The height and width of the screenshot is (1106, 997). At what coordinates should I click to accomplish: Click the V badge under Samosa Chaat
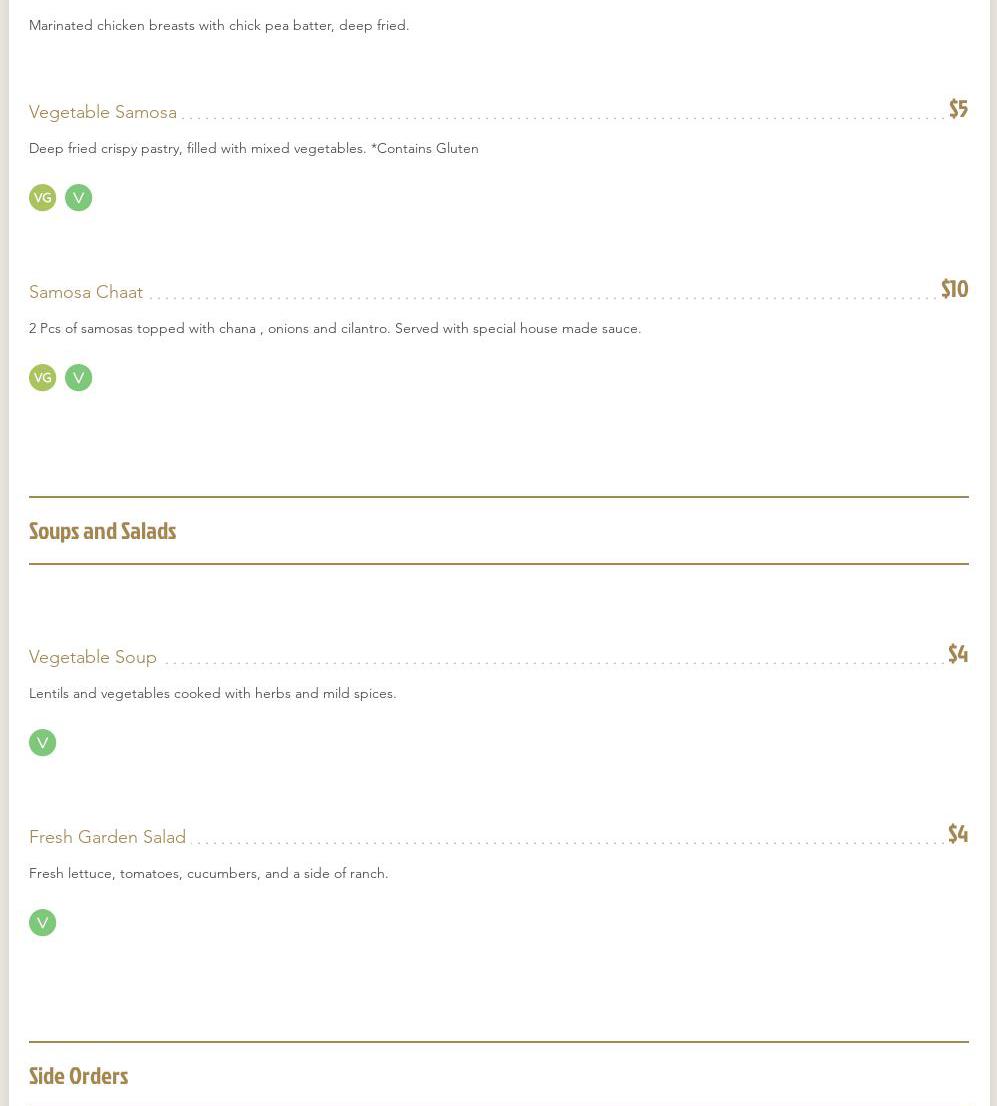point(78,378)
